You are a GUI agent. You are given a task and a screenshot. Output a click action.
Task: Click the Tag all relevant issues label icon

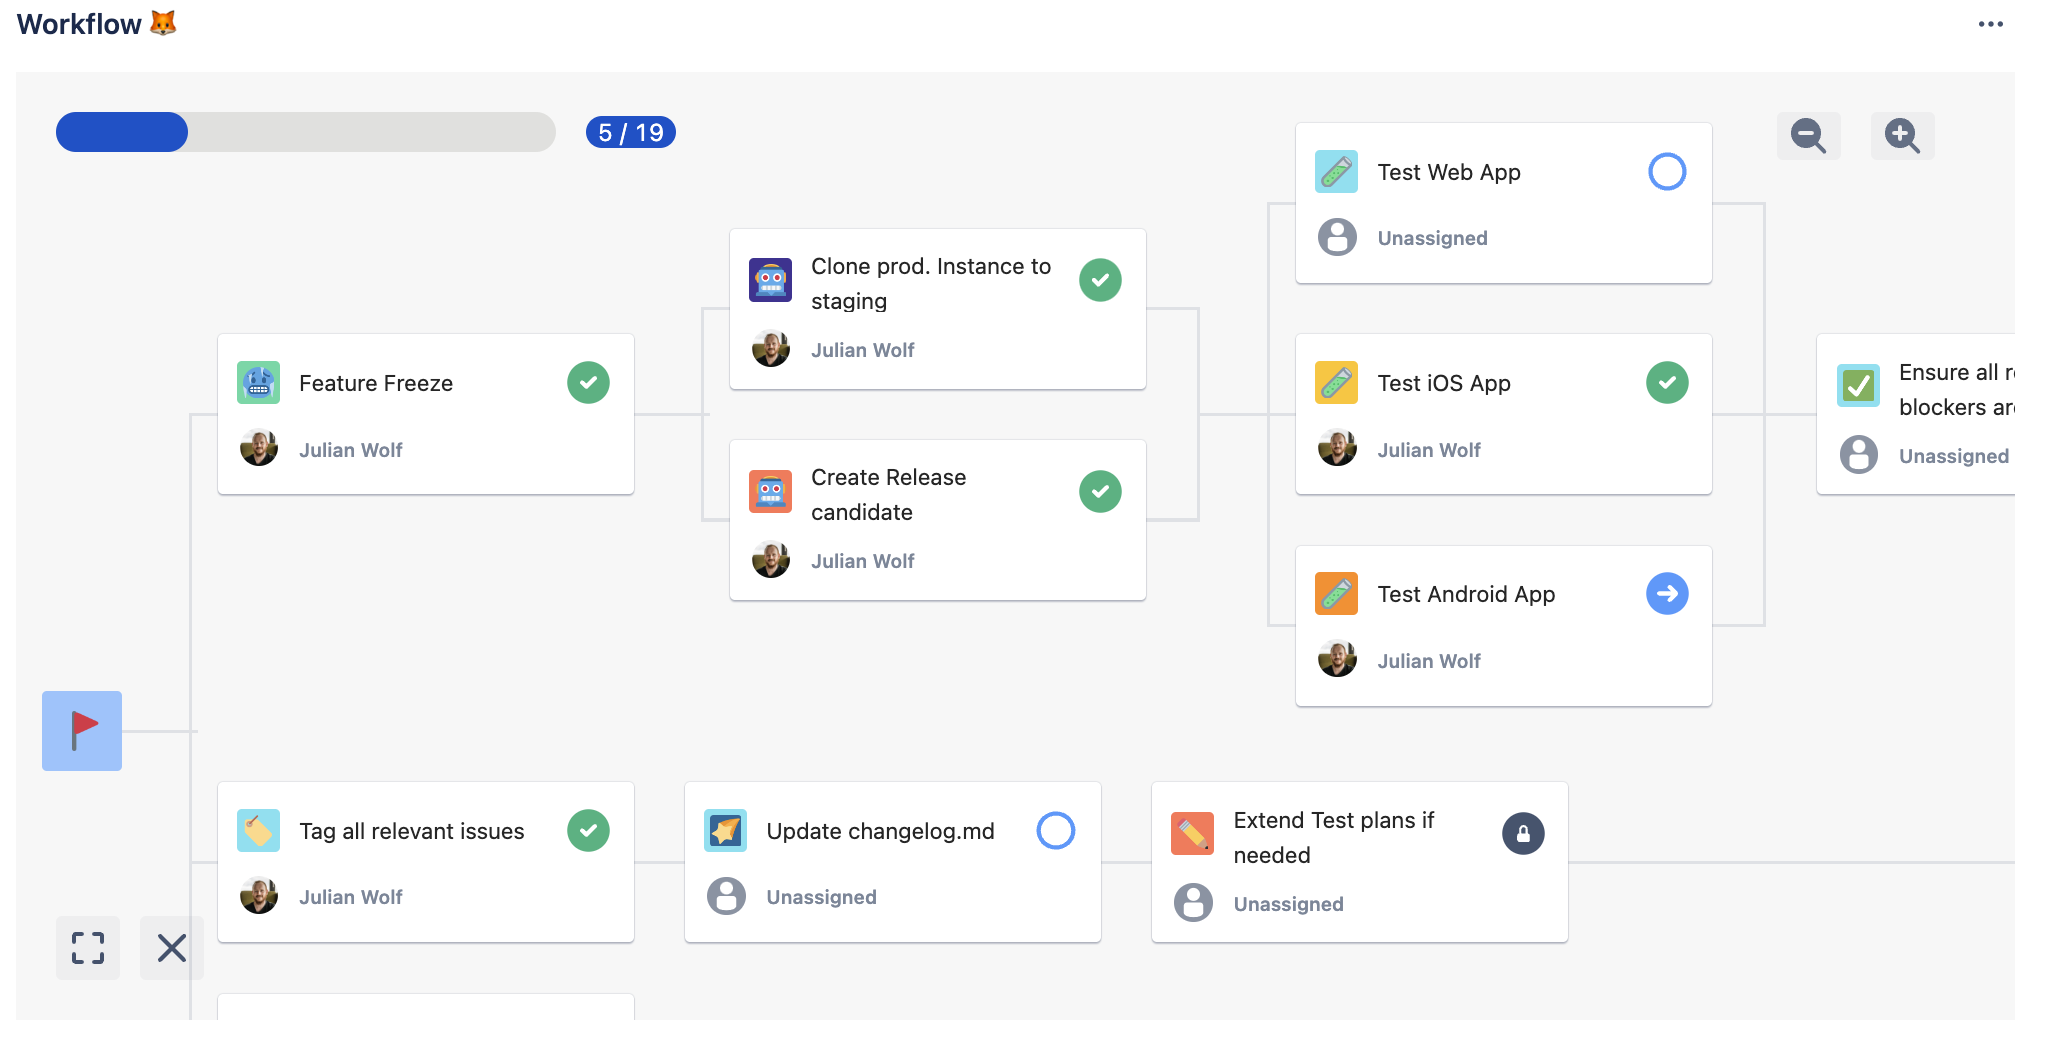click(x=258, y=831)
